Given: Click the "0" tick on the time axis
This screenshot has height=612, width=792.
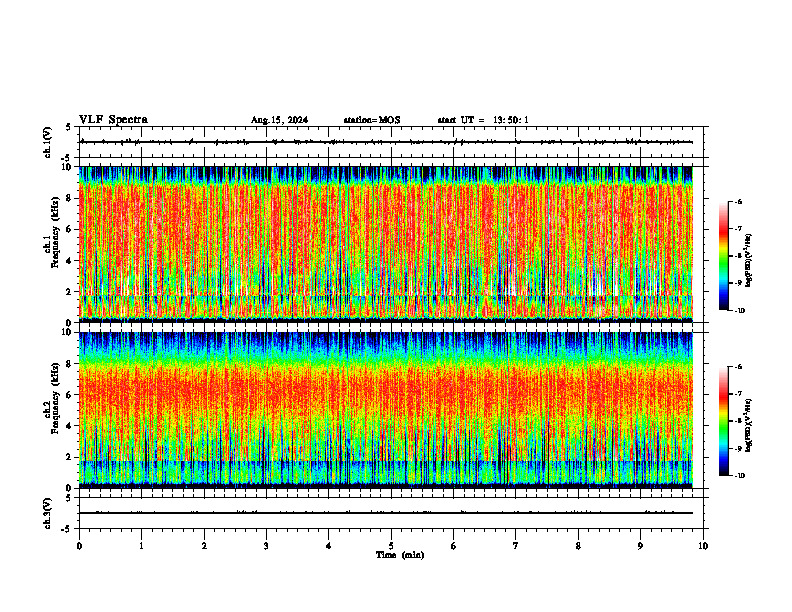Looking at the screenshot, I should pyautogui.click(x=79, y=546).
